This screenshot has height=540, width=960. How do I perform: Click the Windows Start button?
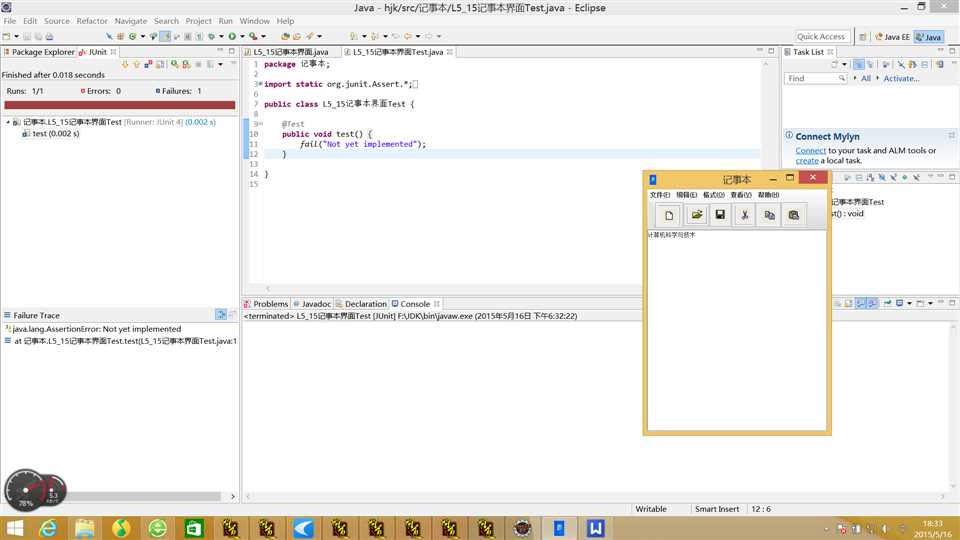pos(13,528)
